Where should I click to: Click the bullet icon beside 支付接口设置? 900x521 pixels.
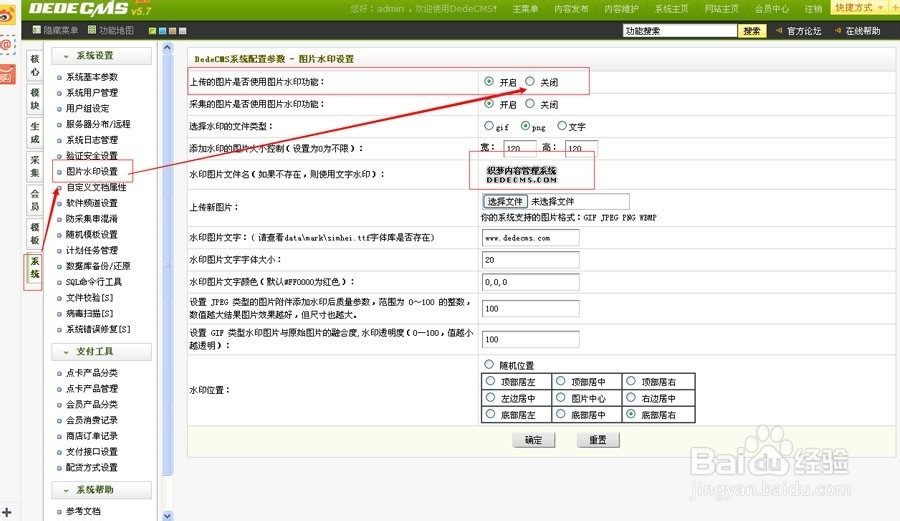pos(59,452)
